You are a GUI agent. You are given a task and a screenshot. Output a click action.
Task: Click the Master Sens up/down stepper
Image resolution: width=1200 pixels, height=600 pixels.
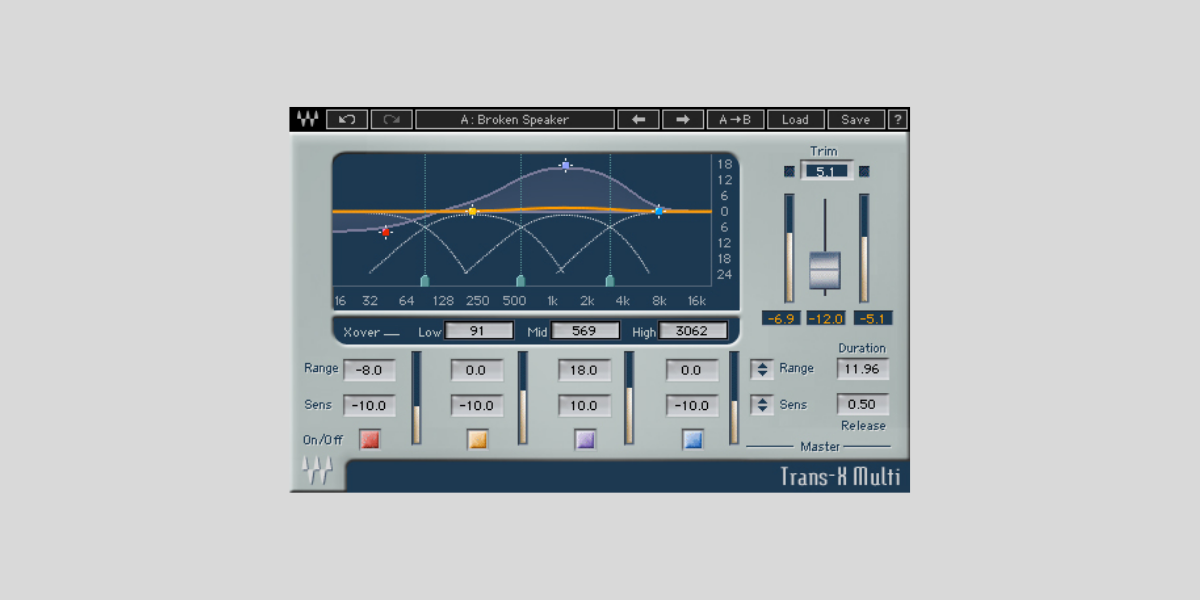tap(762, 405)
